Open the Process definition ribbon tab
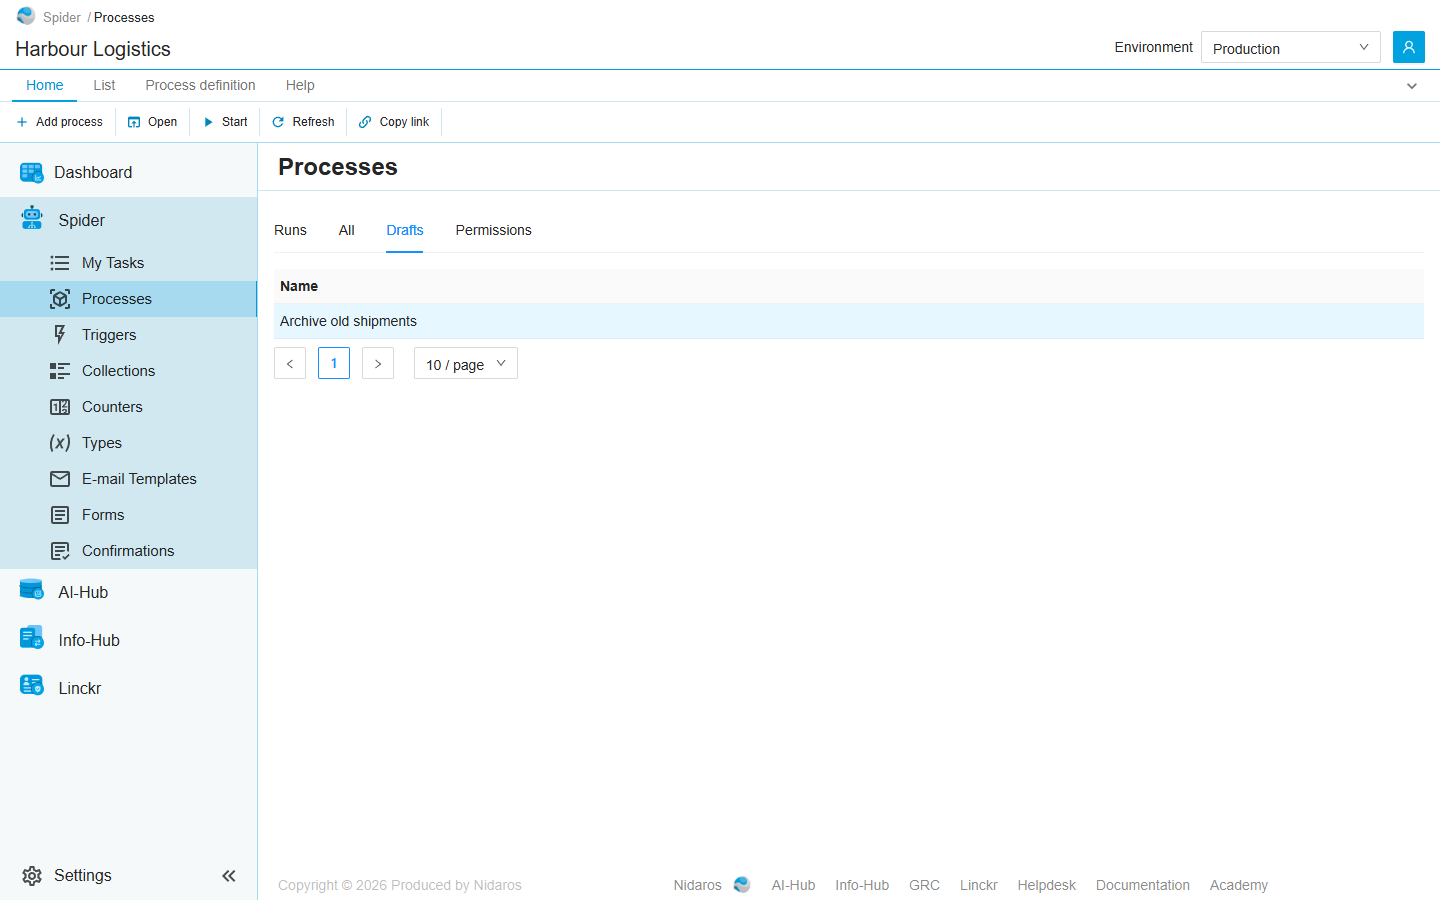1440x900 pixels. pyautogui.click(x=200, y=85)
